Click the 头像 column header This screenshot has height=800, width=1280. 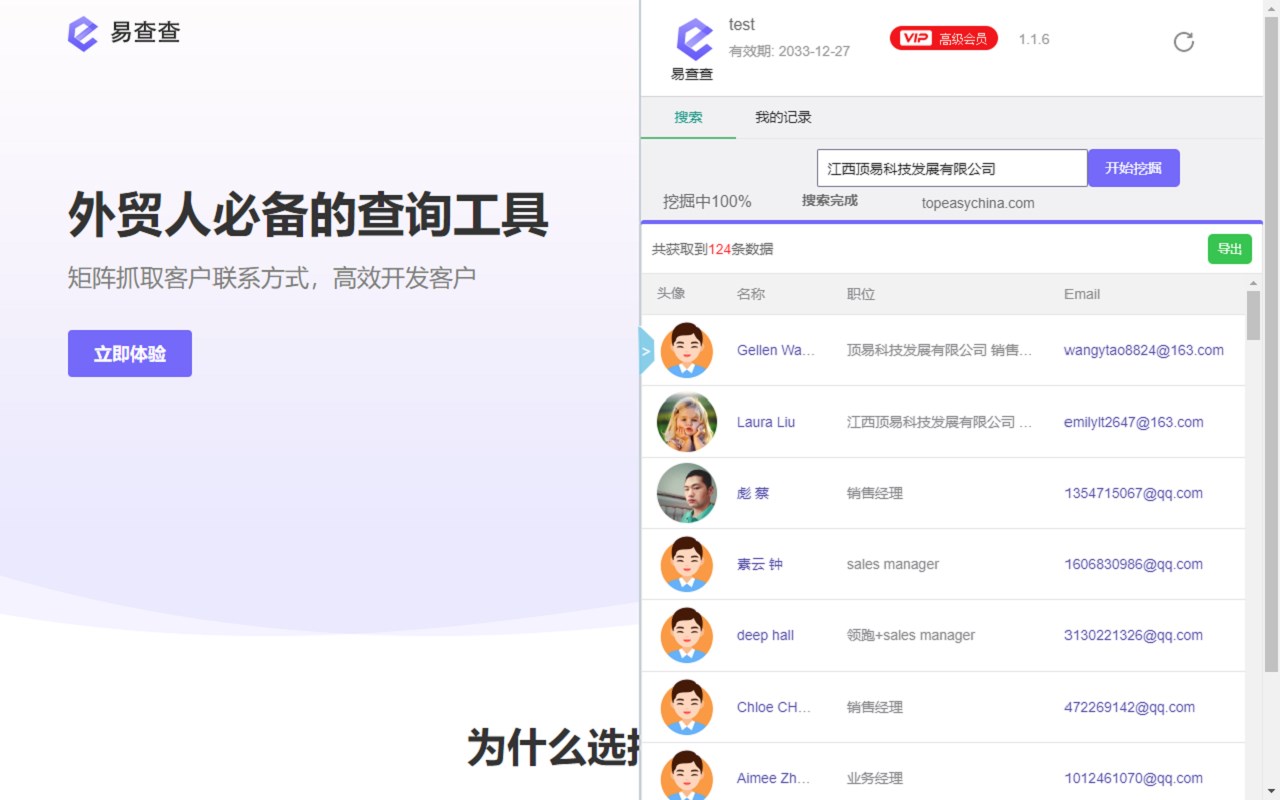click(671, 294)
